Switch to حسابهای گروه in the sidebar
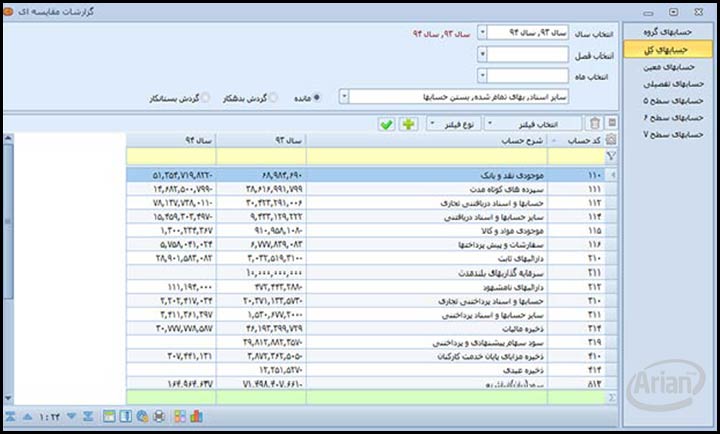Viewport: 720px width, 434px height. pyautogui.click(x=668, y=32)
